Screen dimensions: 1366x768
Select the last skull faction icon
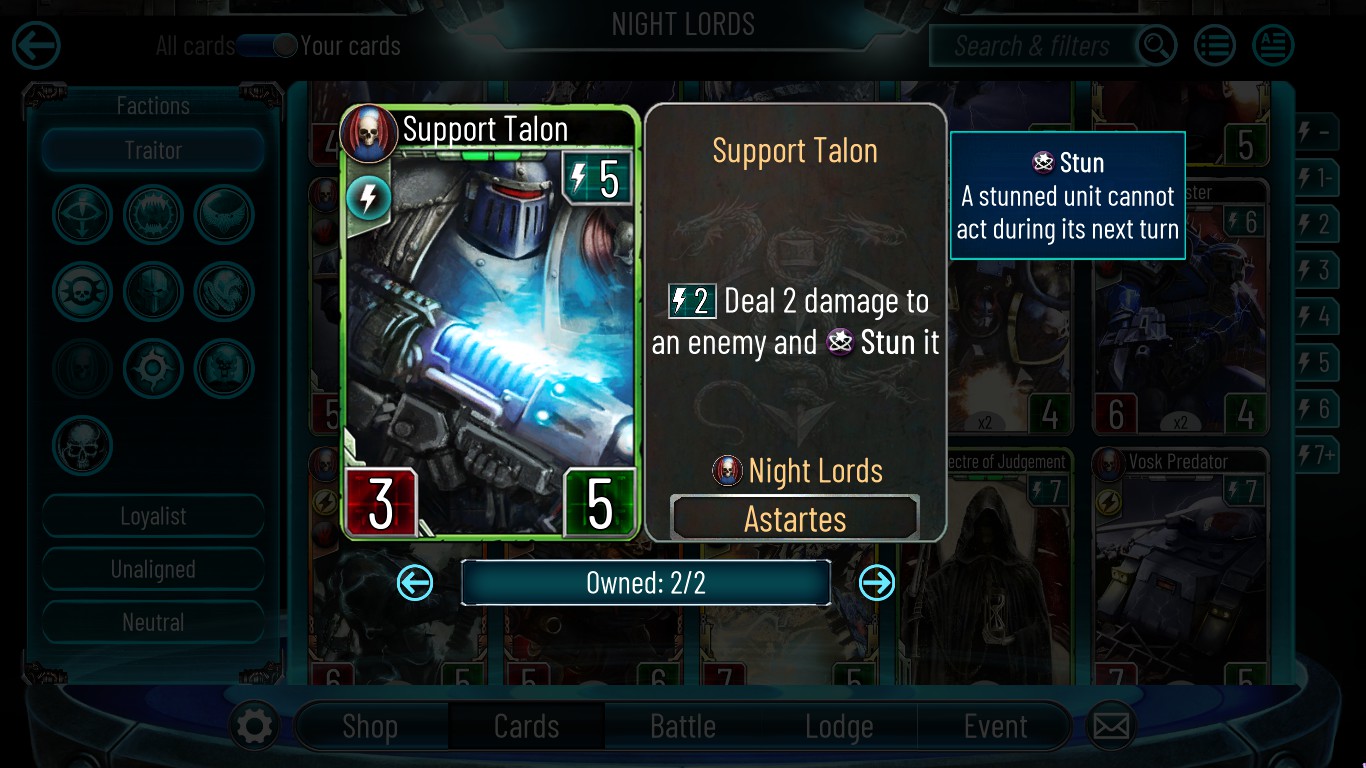(x=83, y=445)
